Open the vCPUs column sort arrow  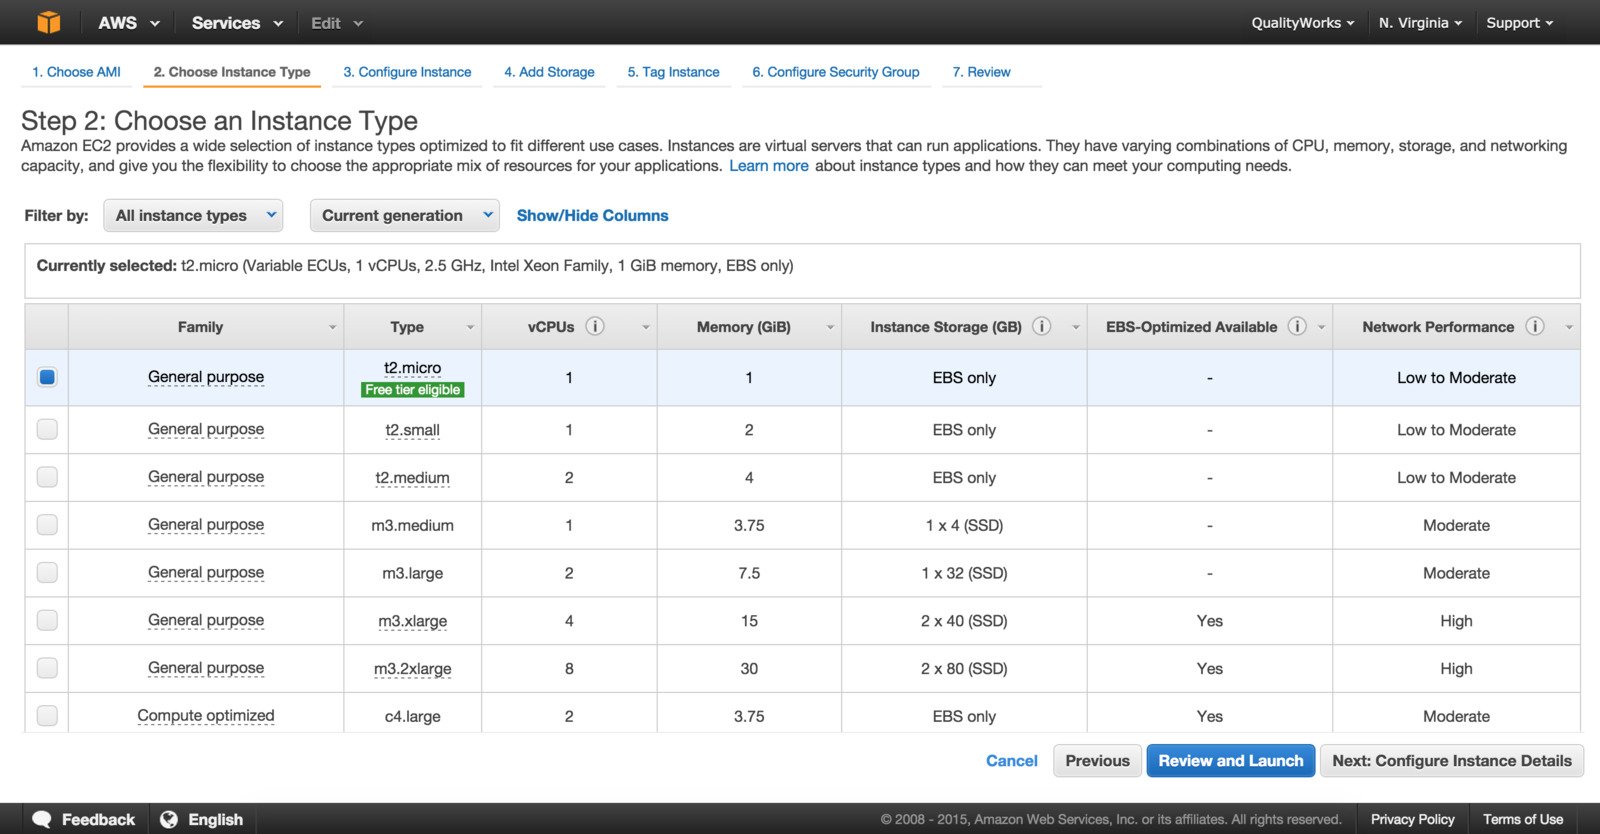[x=645, y=327]
